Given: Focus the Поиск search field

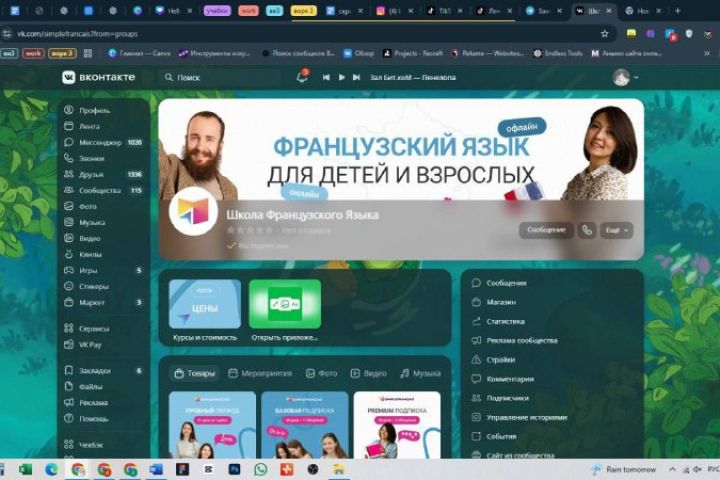Looking at the screenshot, I should click(220, 78).
